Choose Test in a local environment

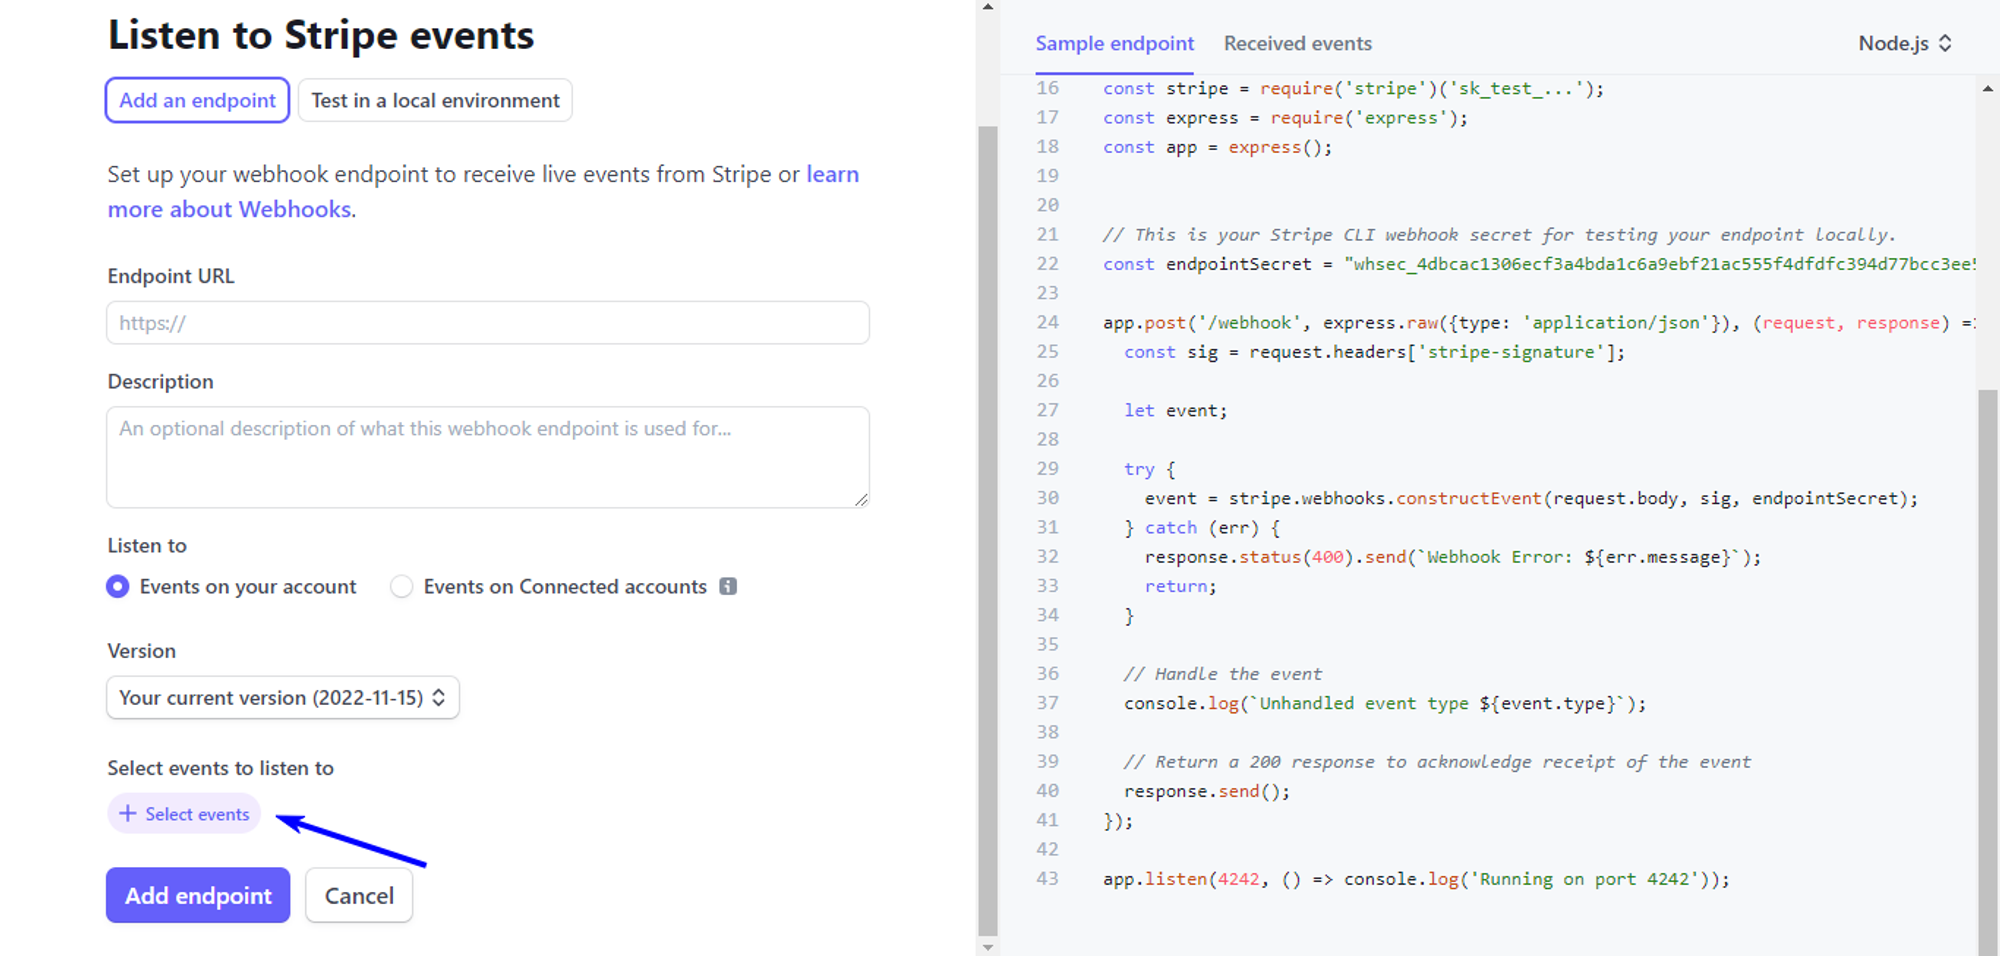(435, 100)
